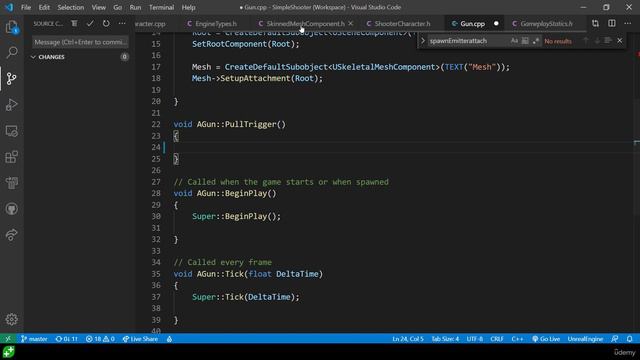Click find in selection icon
Image resolution: width=640 pixels, height=360 pixels.
608,41
